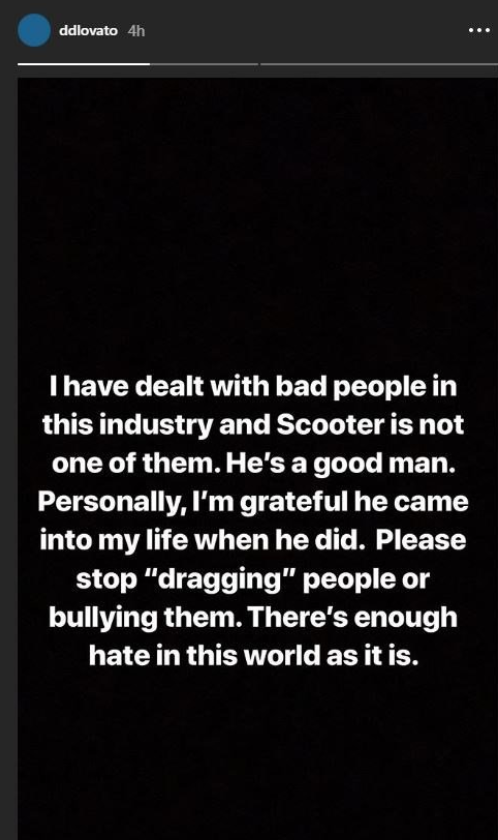Click the white filled portion of story progress bar
The height and width of the screenshot is (840, 498).
84,64
